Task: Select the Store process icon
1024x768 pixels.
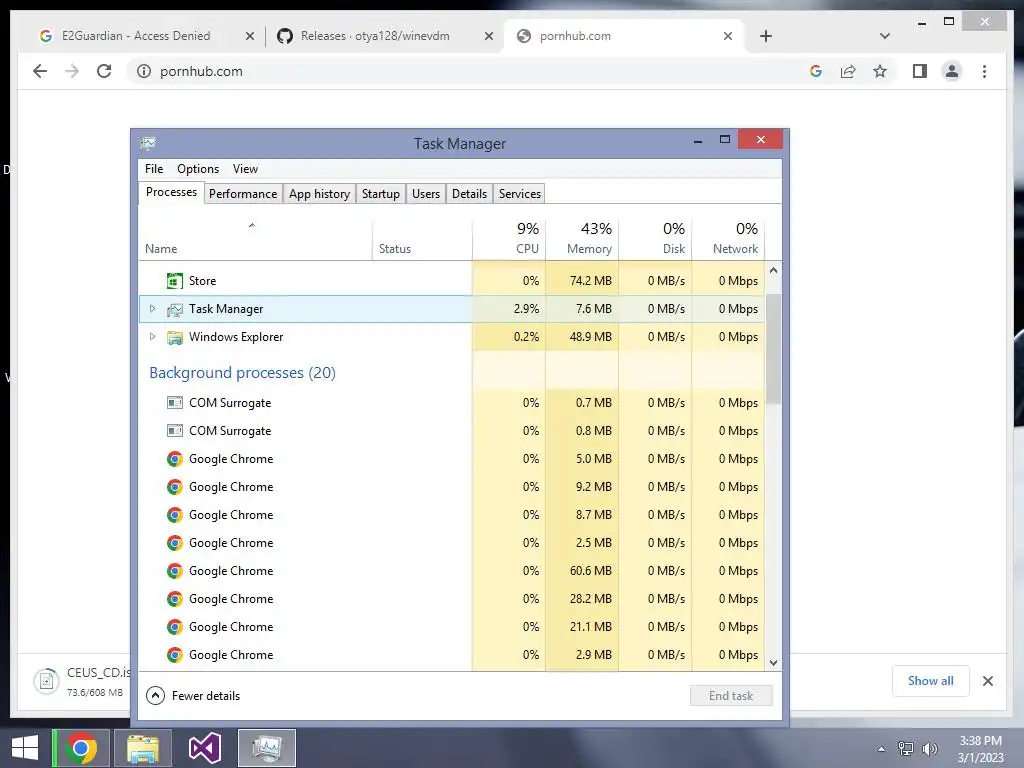Action: [x=174, y=281]
